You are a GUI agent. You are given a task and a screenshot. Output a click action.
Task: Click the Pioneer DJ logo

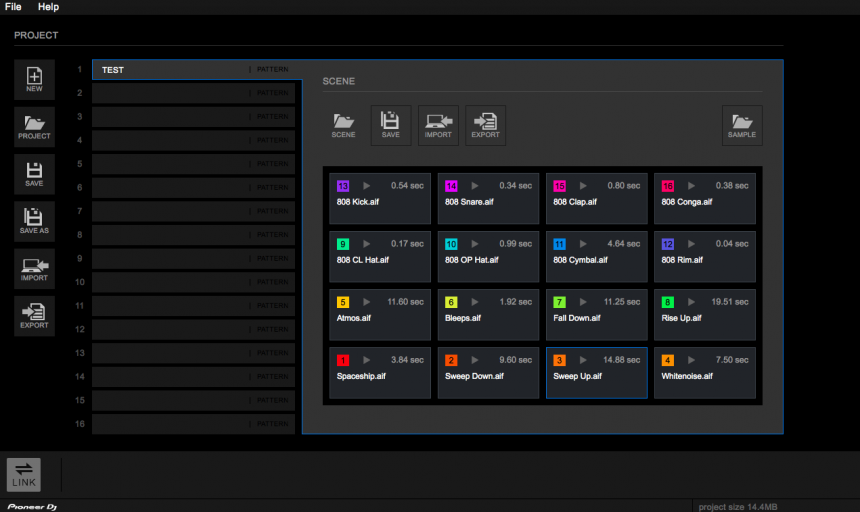32,507
